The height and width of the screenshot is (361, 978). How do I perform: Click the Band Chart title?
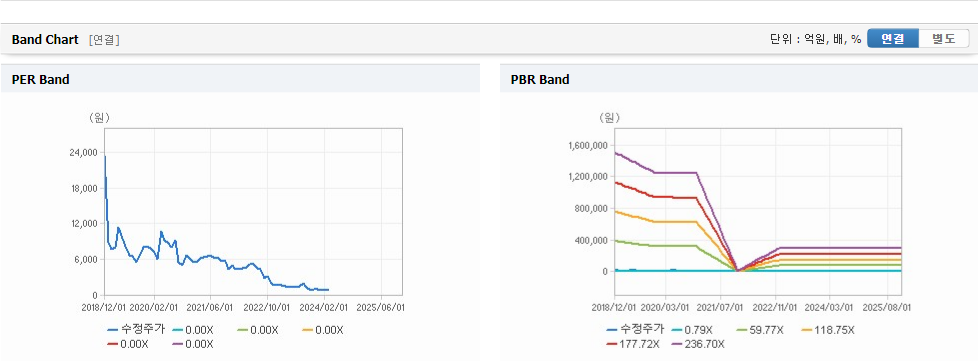point(45,40)
